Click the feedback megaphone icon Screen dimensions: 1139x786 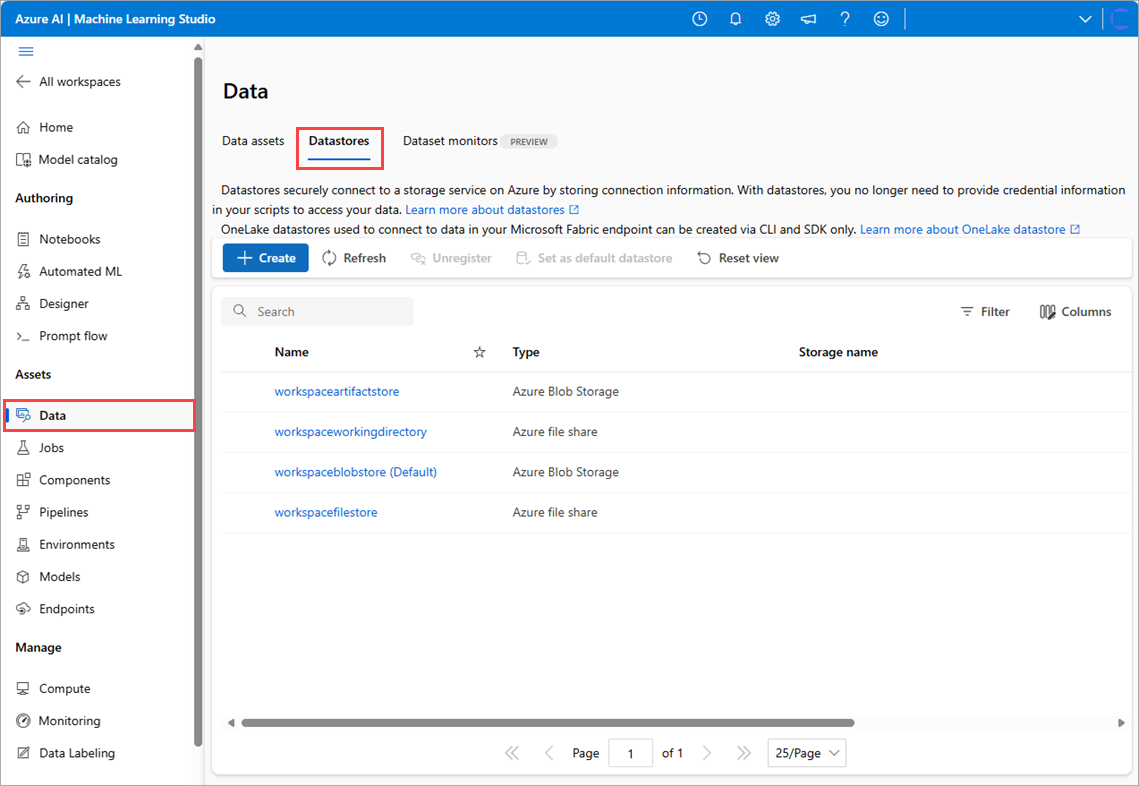point(808,19)
